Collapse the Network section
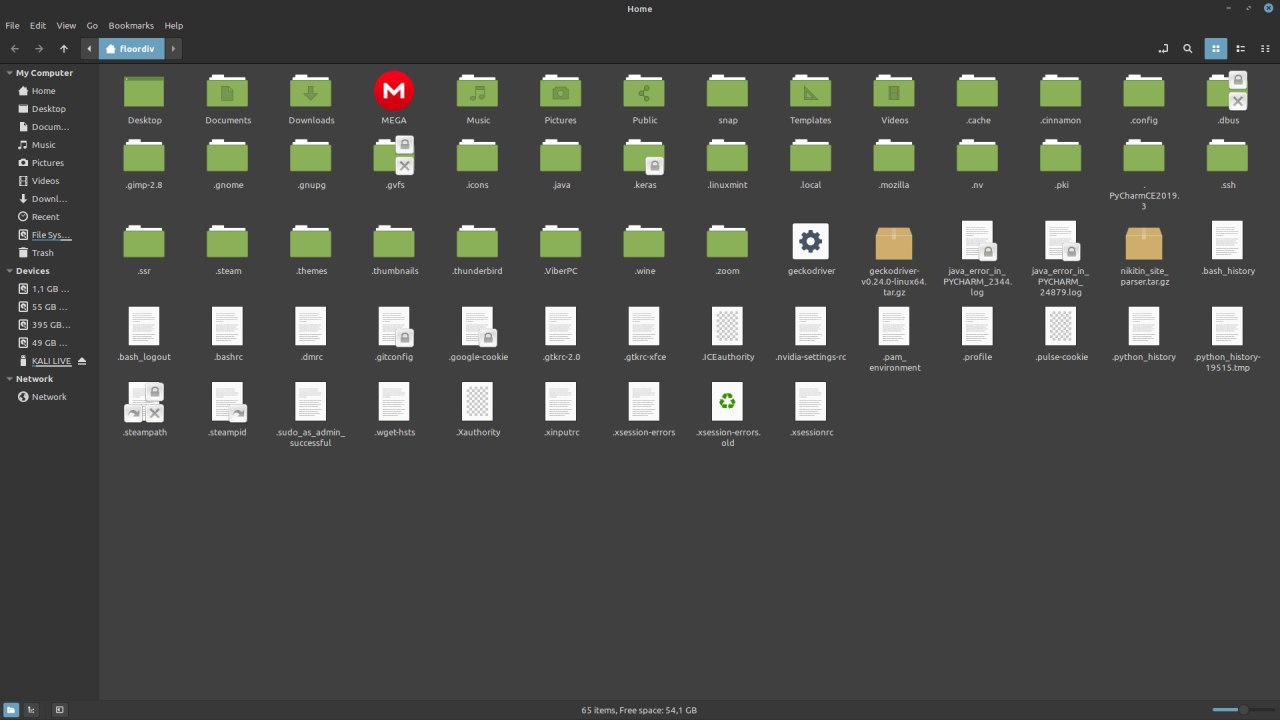1280x720 pixels. 9,379
